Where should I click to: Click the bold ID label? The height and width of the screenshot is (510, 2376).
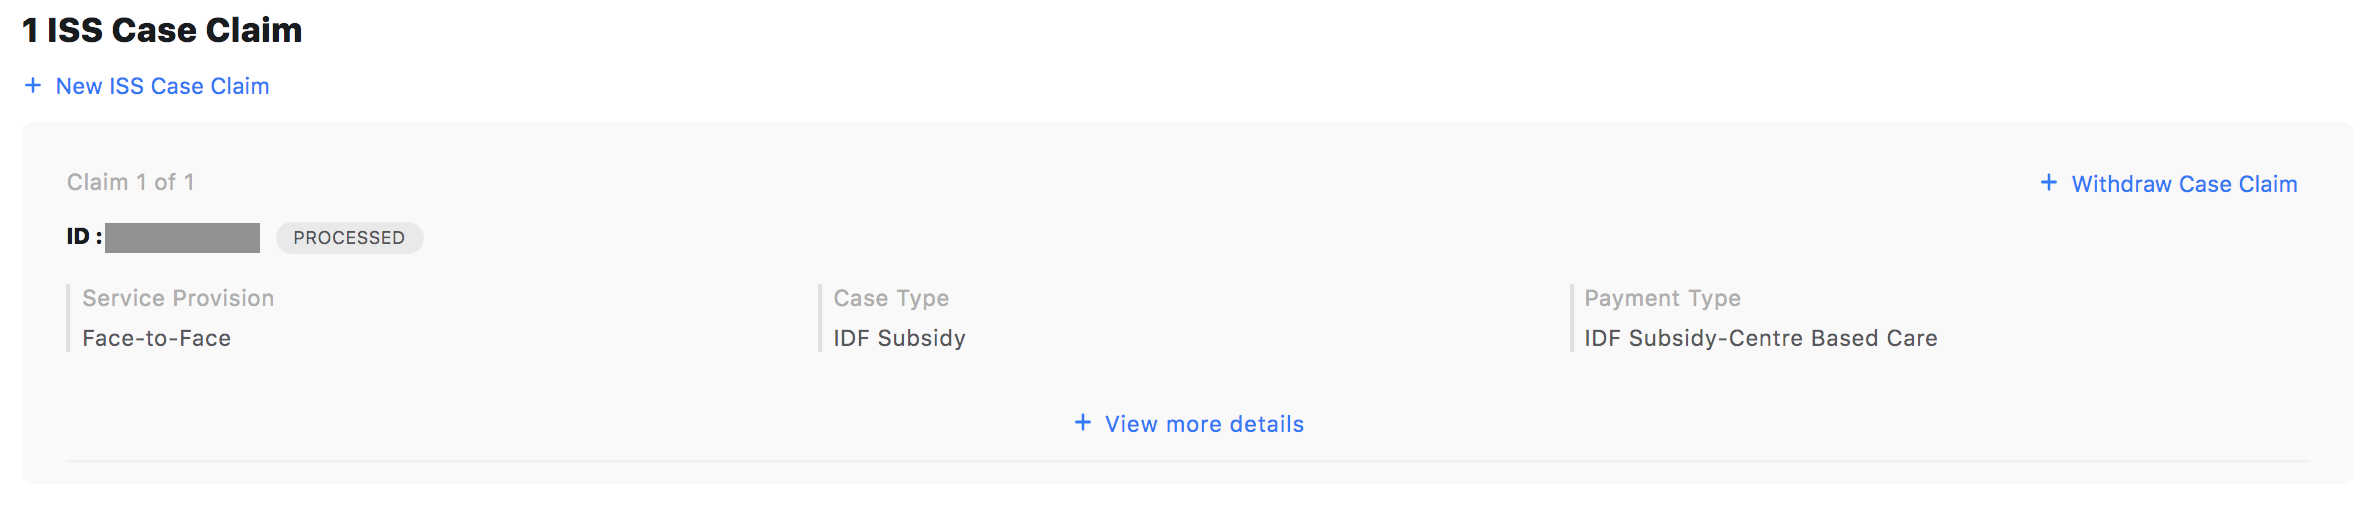tap(83, 237)
